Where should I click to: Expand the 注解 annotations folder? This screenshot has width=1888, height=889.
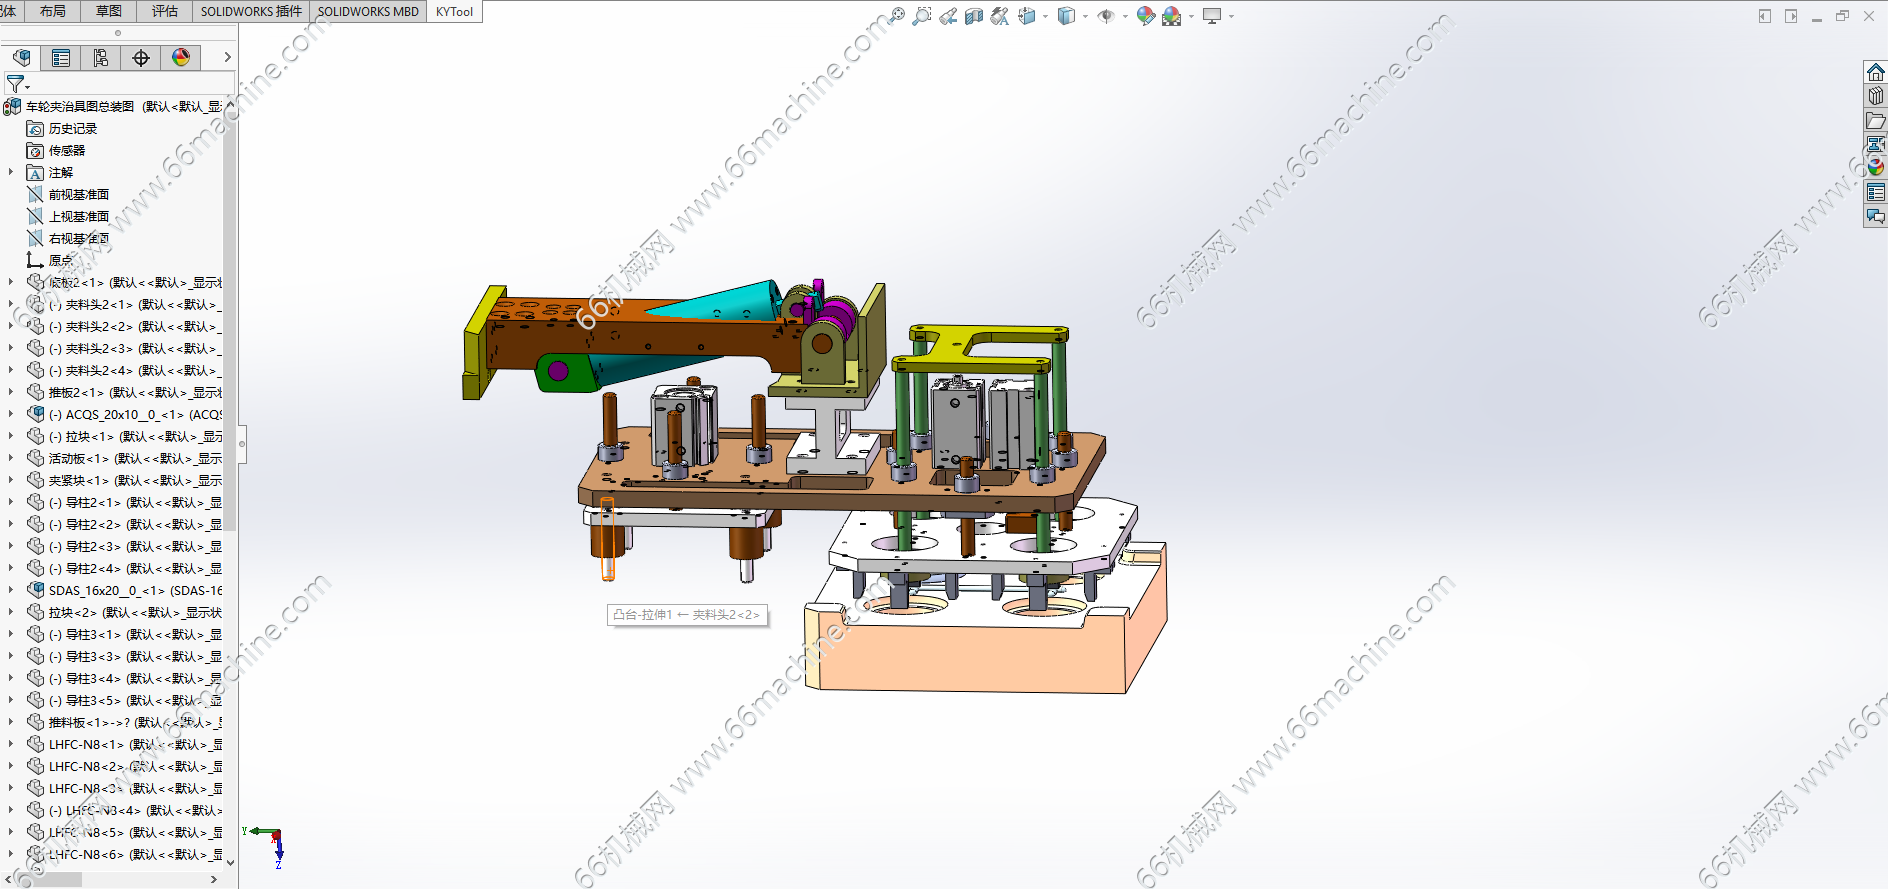[x=11, y=172]
